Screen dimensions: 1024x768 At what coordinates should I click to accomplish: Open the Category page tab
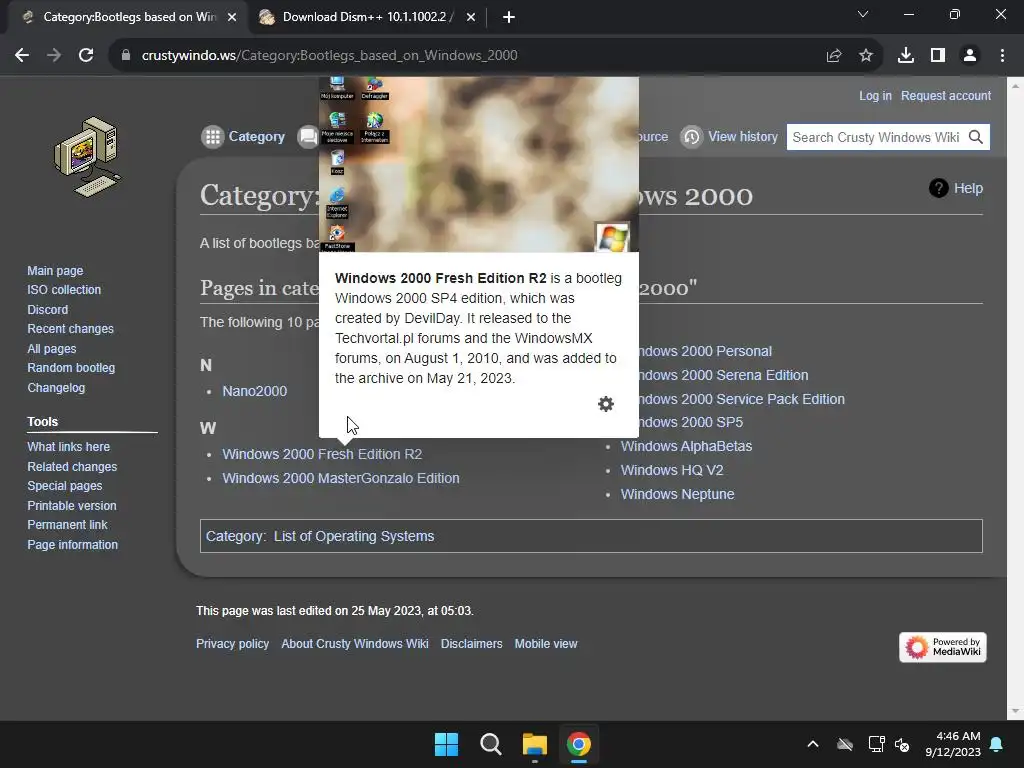click(x=256, y=137)
